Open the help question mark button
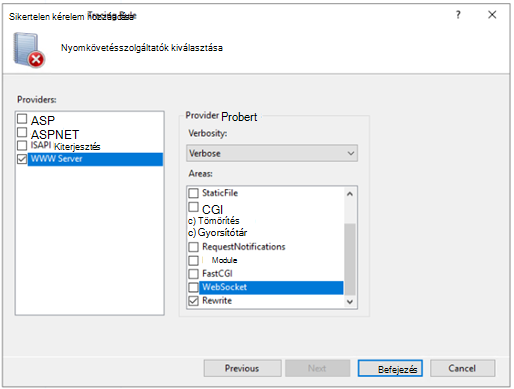 [458, 15]
